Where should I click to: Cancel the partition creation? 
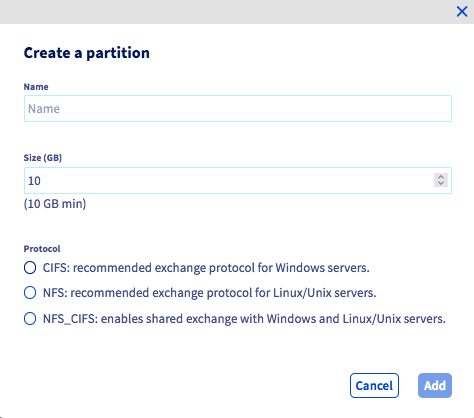click(x=374, y=385)
